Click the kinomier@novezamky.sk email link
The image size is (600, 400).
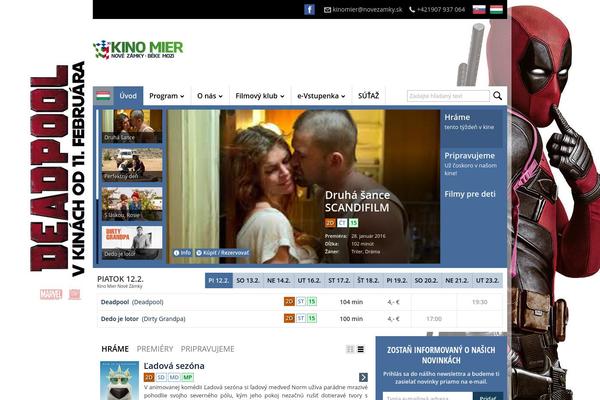click(x=367, y=10)
